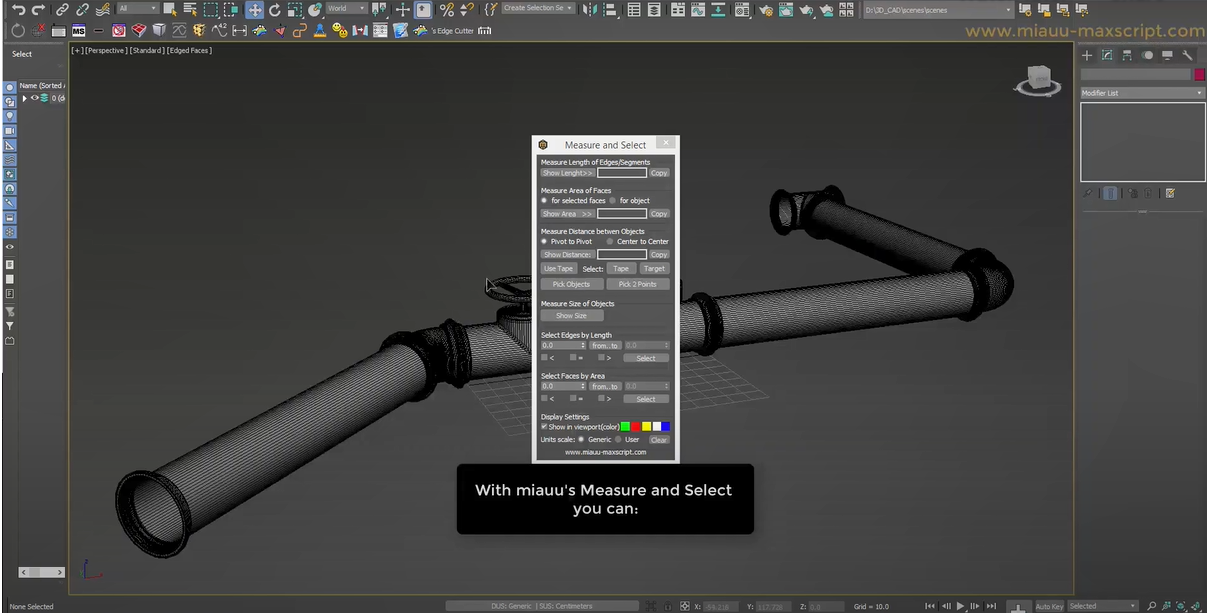This screenshot has width=1207, height=613.
Task: Click the Configure Modifier Sets icon
Action: 1170,193
